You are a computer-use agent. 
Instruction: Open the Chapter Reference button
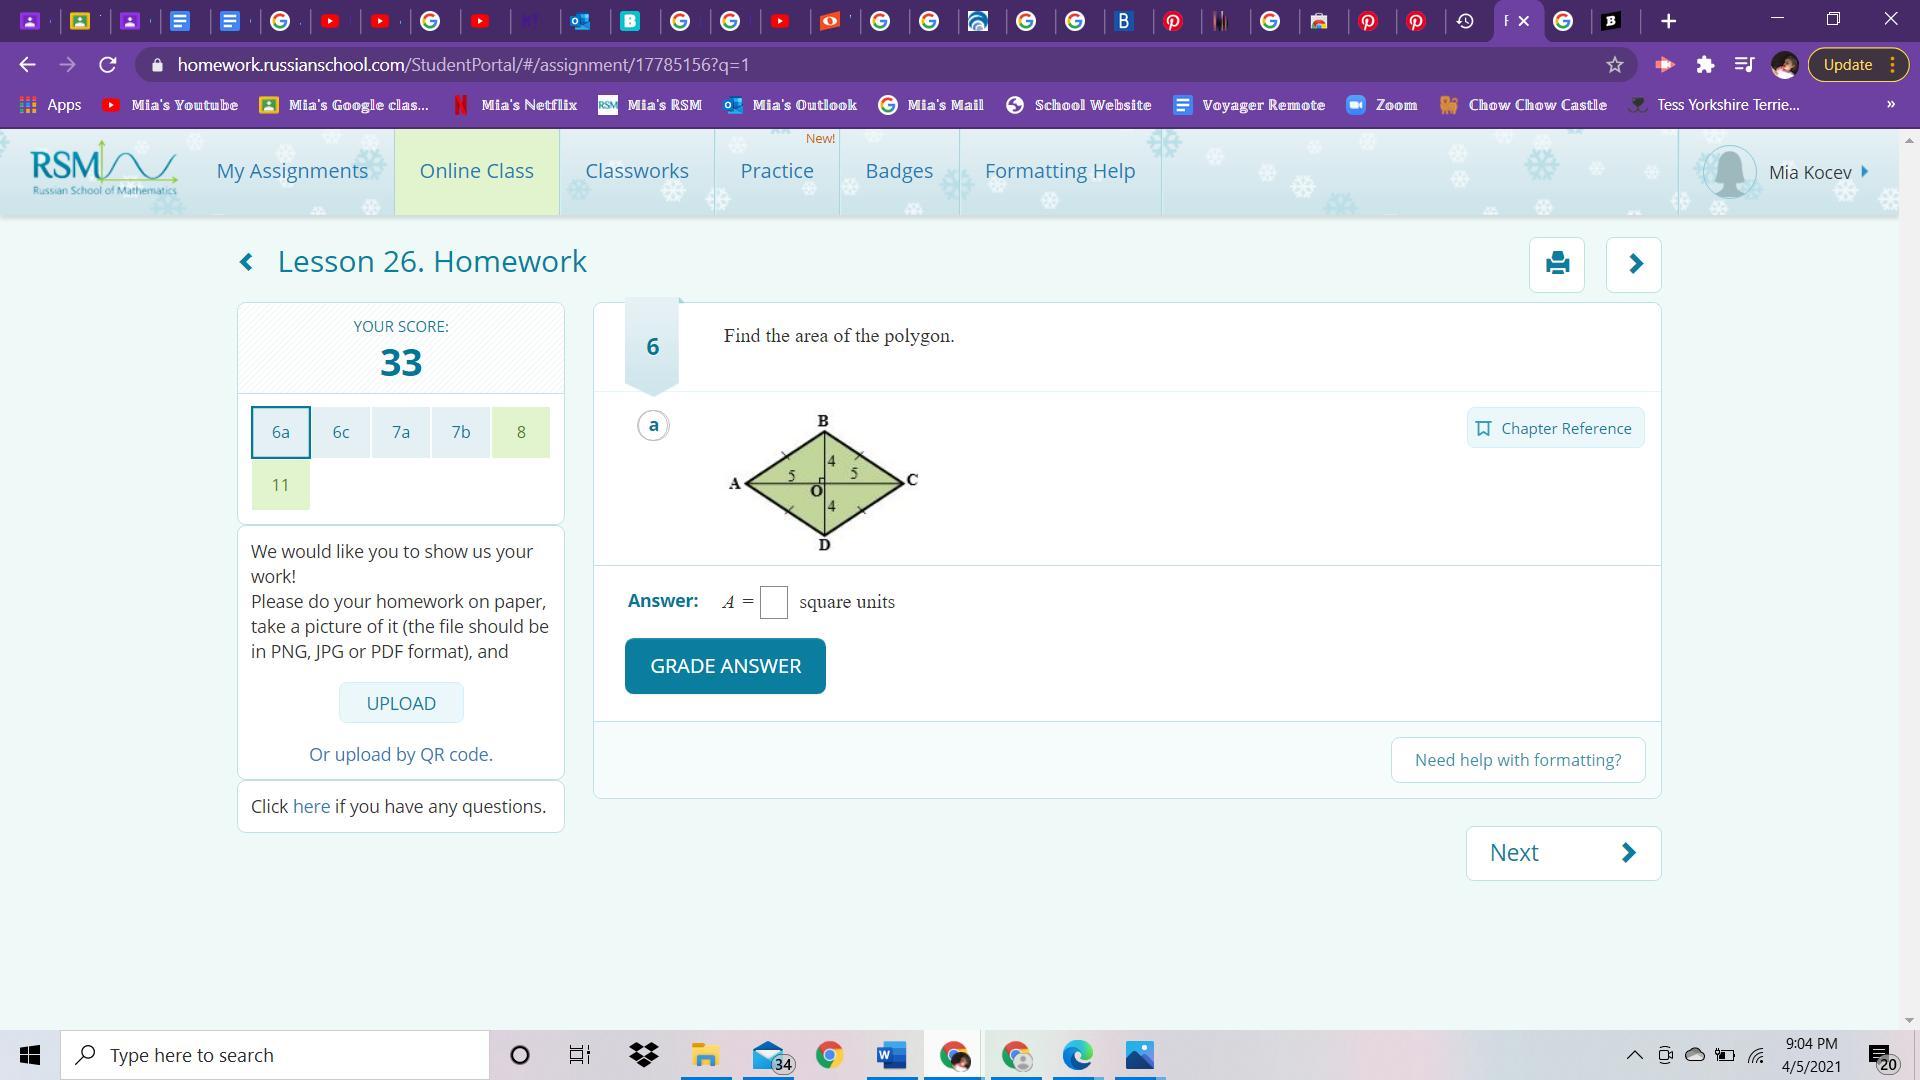(x=1554, y=428)
